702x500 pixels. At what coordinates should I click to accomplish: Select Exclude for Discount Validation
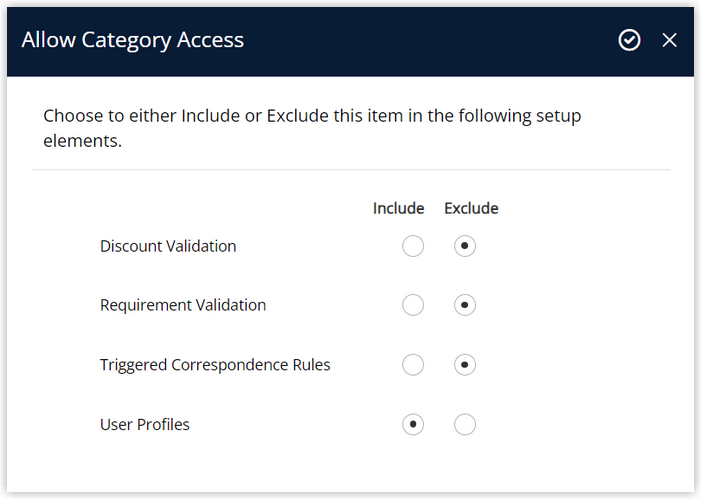pos(465,246)
